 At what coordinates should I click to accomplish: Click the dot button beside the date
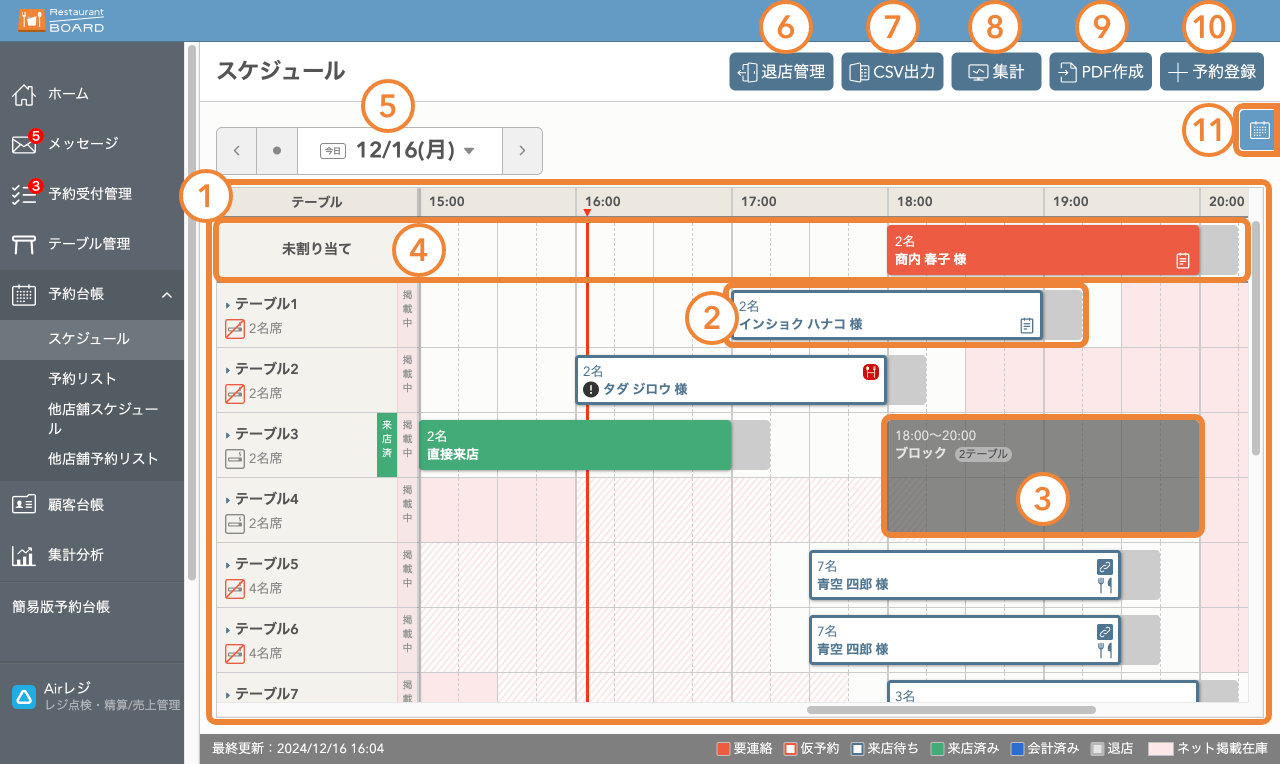(277, 151)
